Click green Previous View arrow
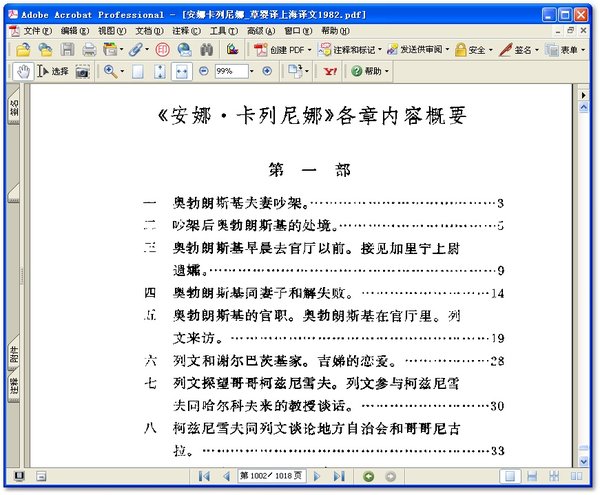Viewport: 600px width, 495px height. coord(369,476)
